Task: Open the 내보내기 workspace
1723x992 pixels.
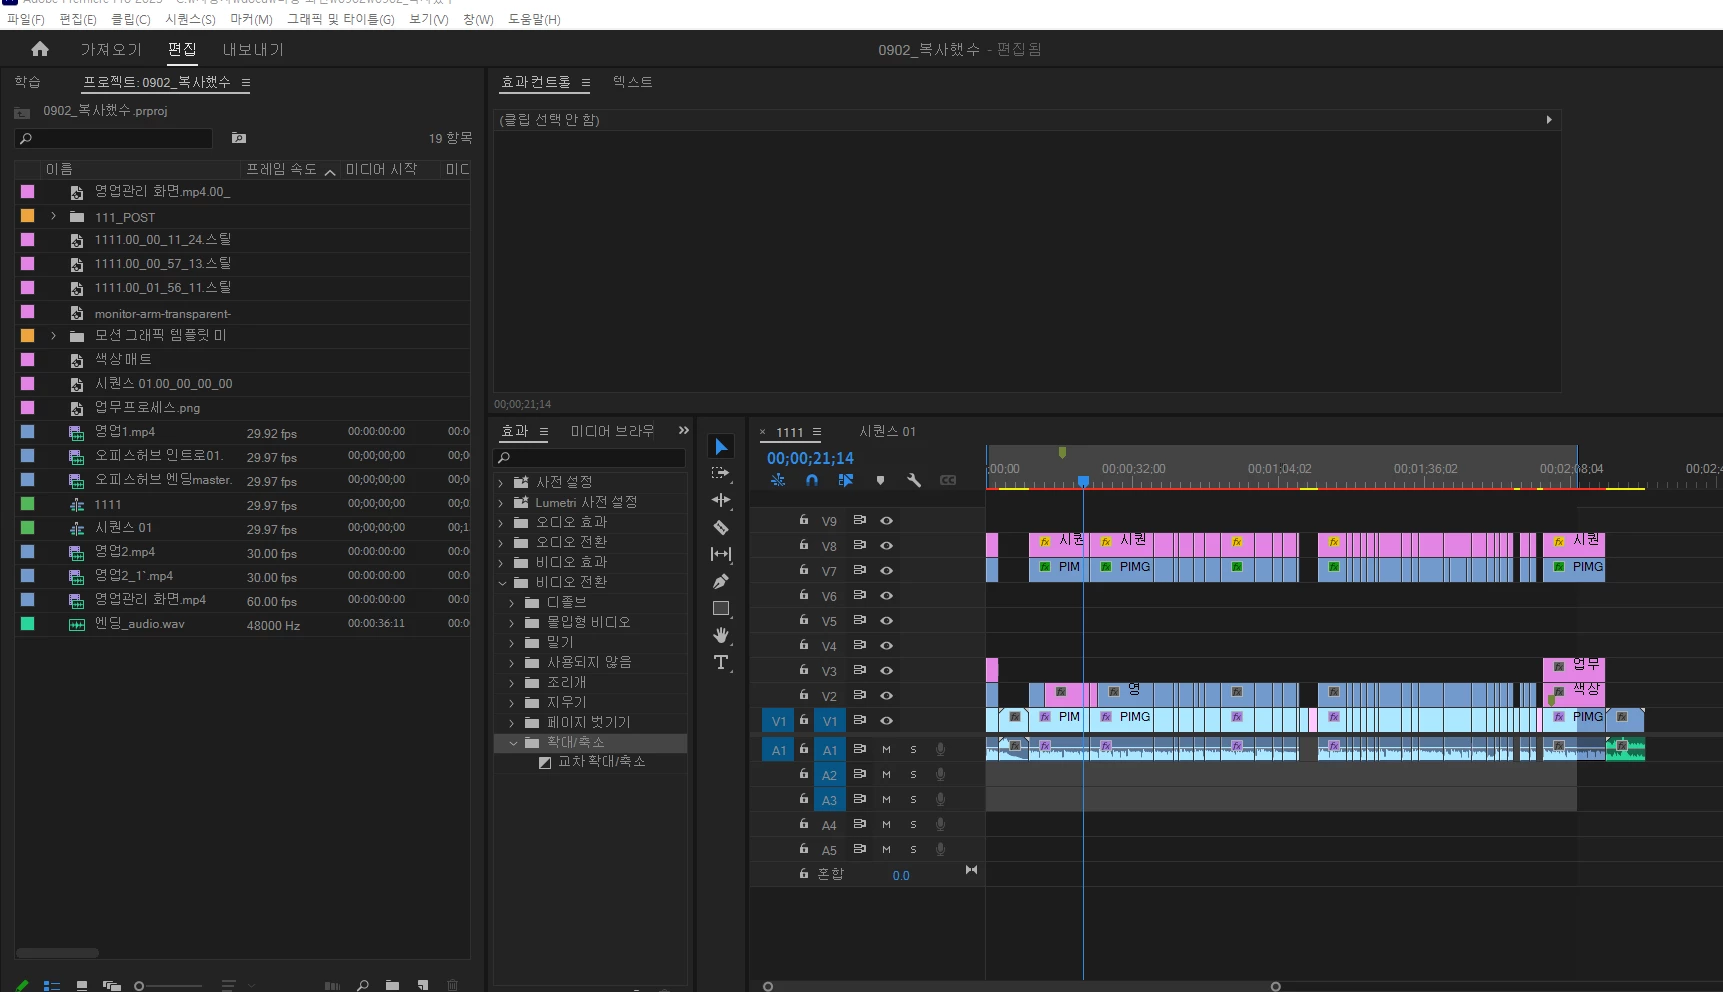Action: [253, 49]
